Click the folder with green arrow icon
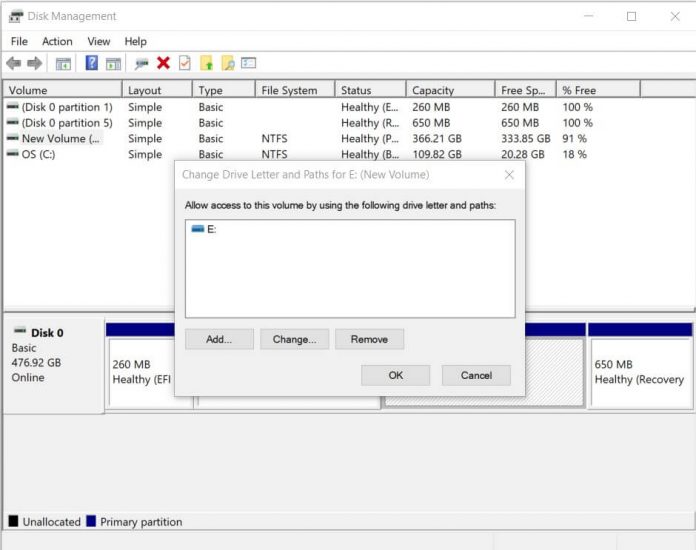This screenshot has height=550, width=696. click(x=207, y=63)
